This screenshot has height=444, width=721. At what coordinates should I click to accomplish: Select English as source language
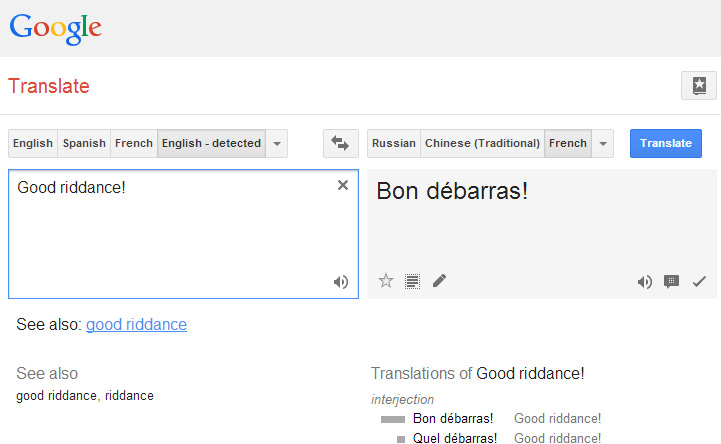point(33,143)
